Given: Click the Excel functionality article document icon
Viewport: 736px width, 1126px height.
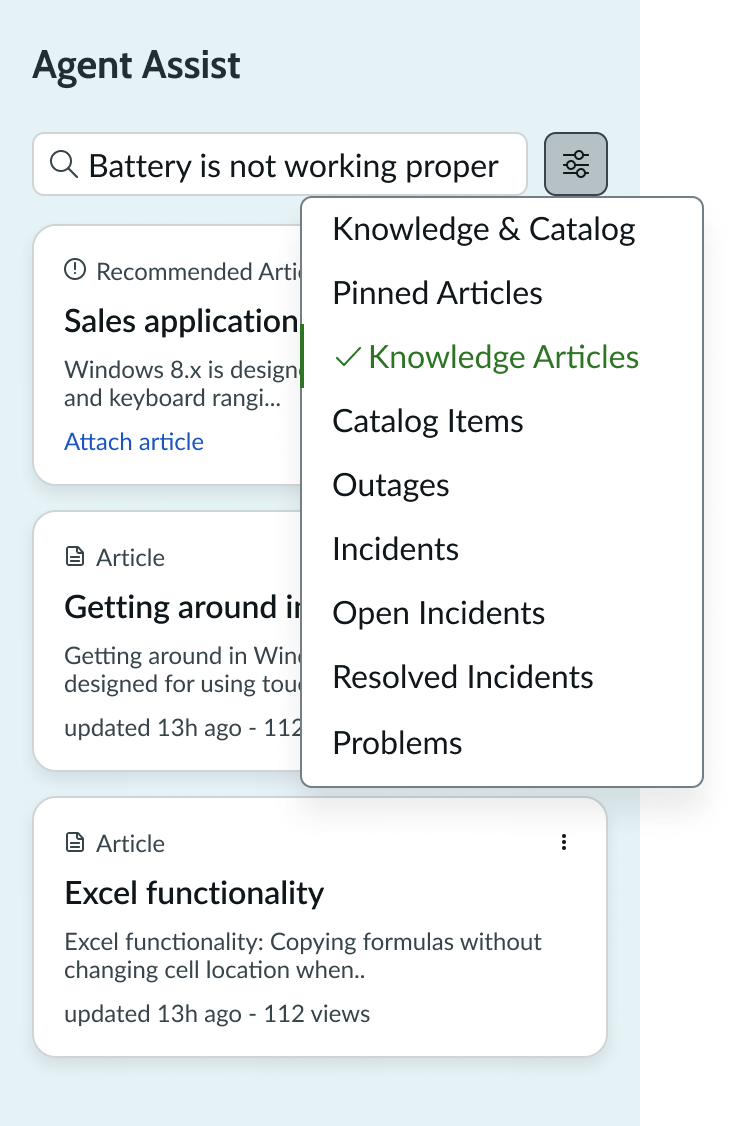Looking at the screenshot, I should coord(75,843).
